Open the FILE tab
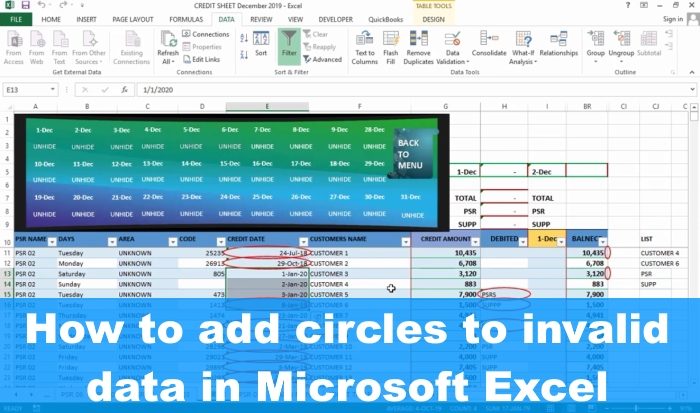This screenshot has height=413, width=700. click(x=16, y=19)
